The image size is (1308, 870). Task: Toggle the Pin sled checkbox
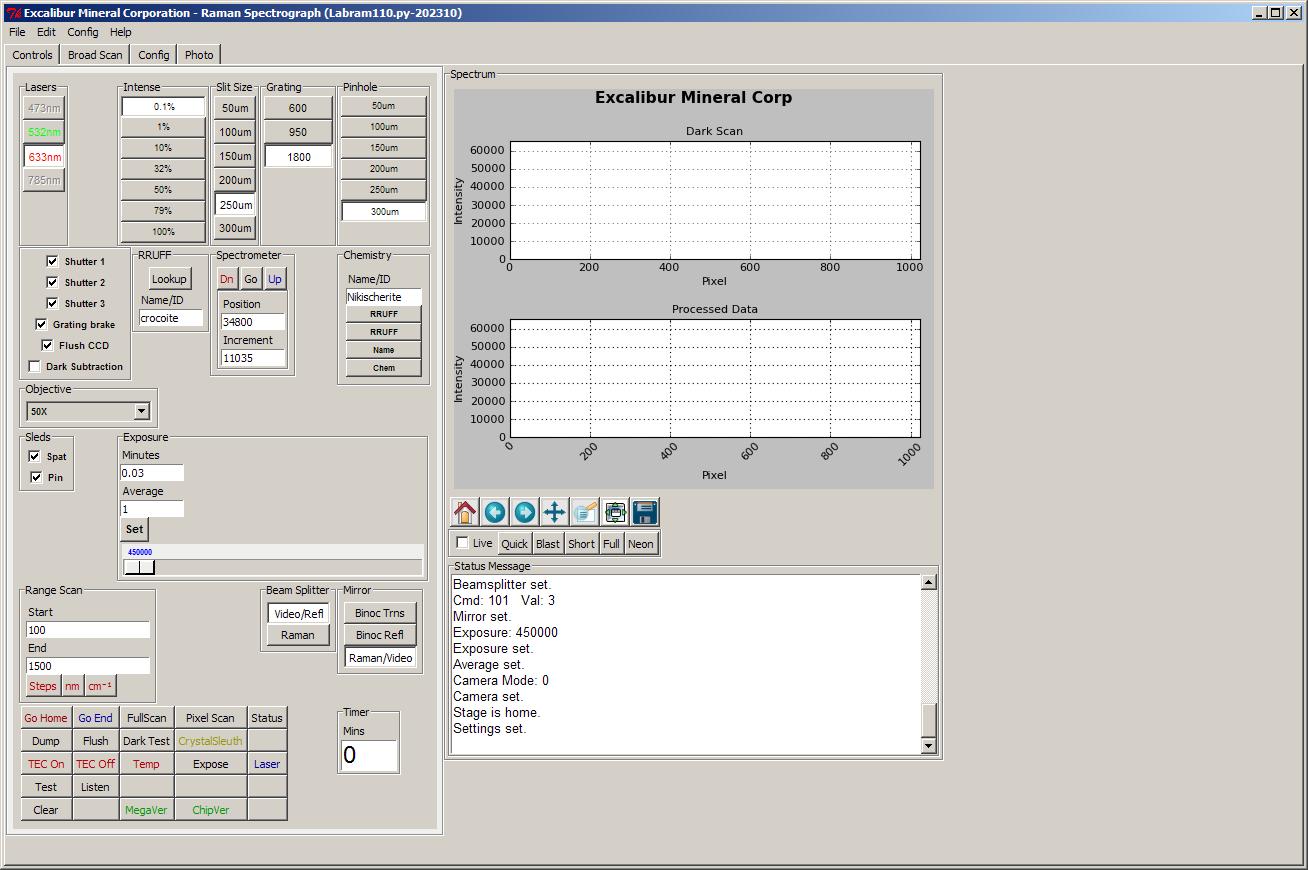(x=36, y=477)
